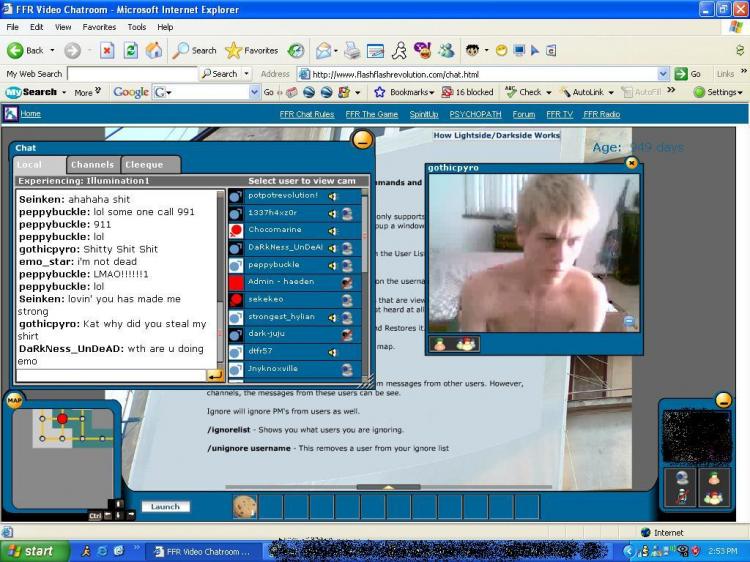The height and width of the screenshot is (562, 750).
Task: Open the FFR Chat Rules link
Action: click(307, 114)
